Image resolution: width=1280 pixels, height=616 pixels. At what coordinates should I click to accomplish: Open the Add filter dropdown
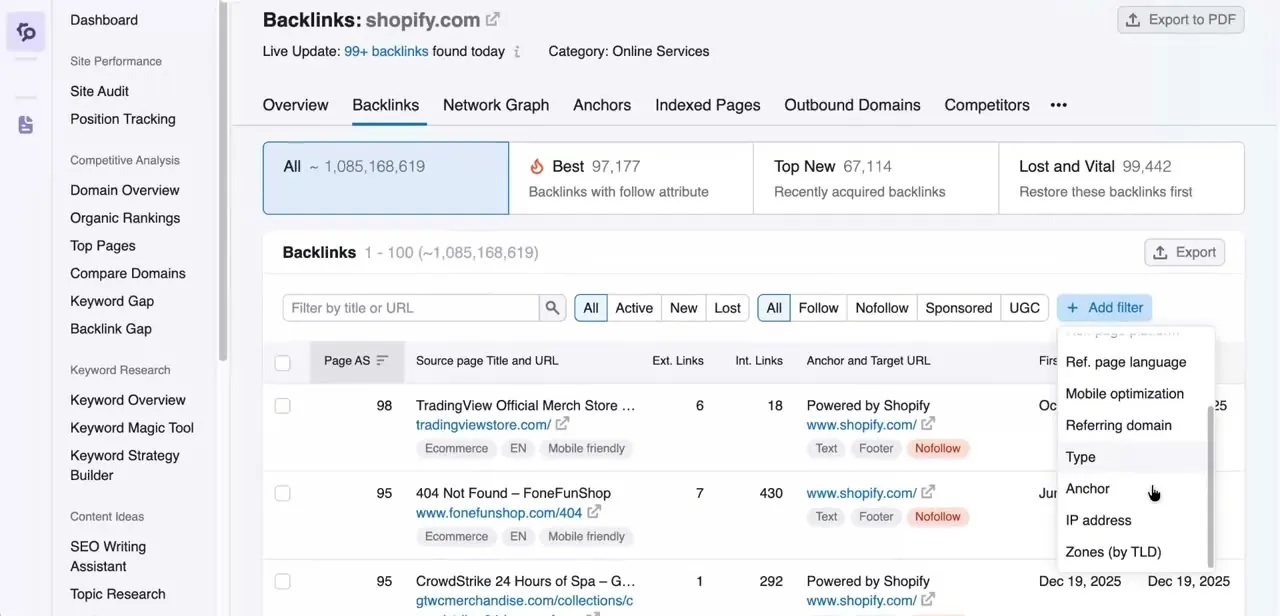coord(1105,308)
